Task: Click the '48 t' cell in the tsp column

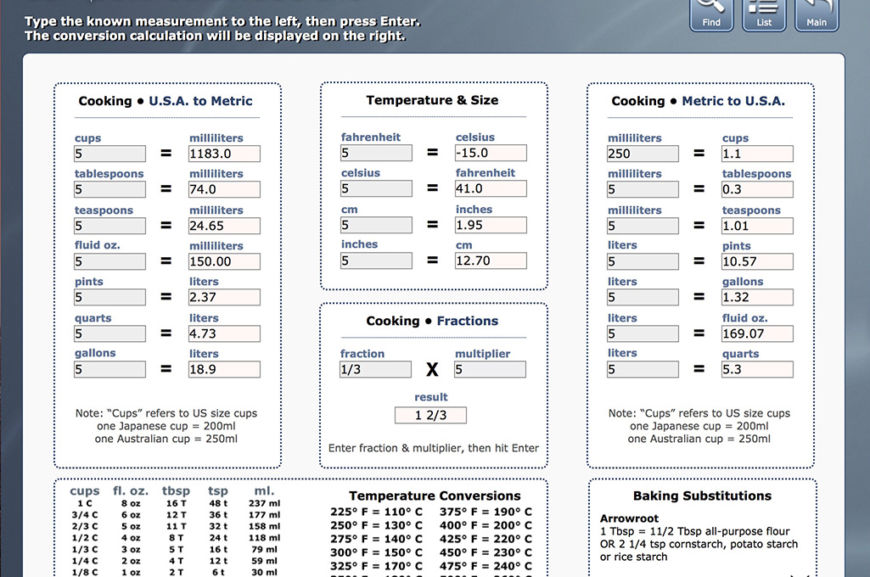Action: click(x=218, y=503)
